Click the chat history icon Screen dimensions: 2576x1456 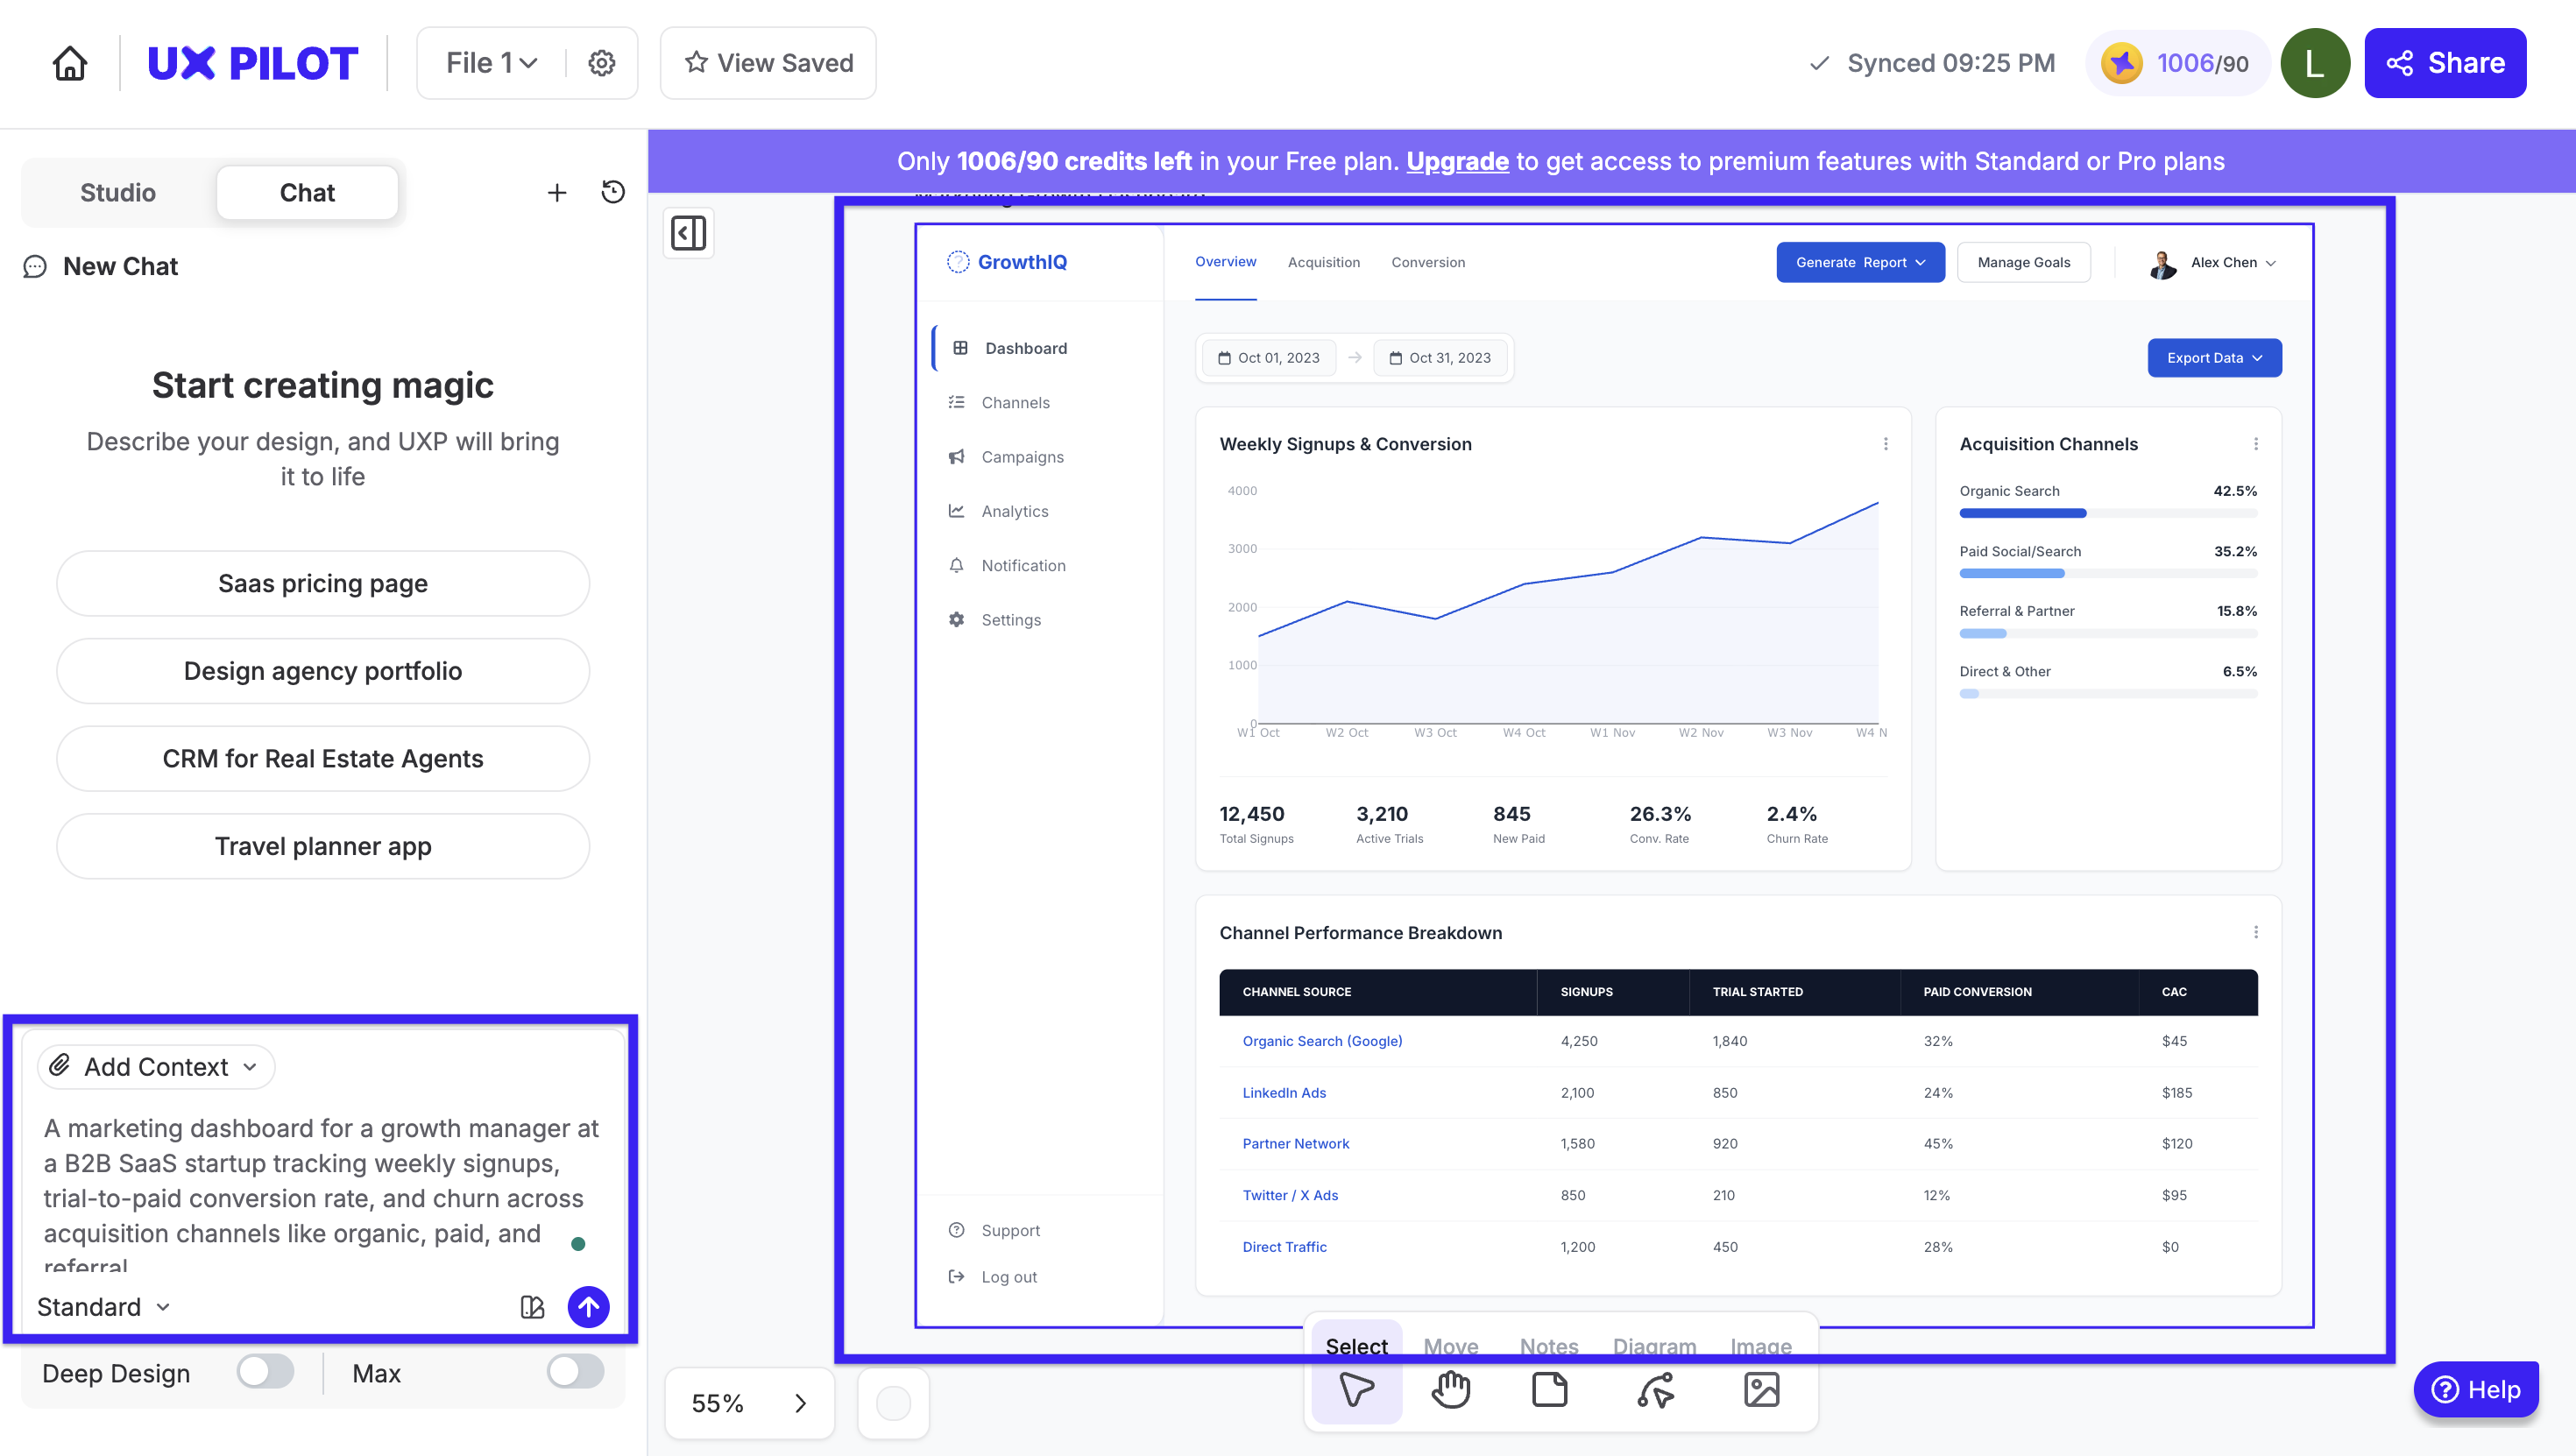click(613, 192)
